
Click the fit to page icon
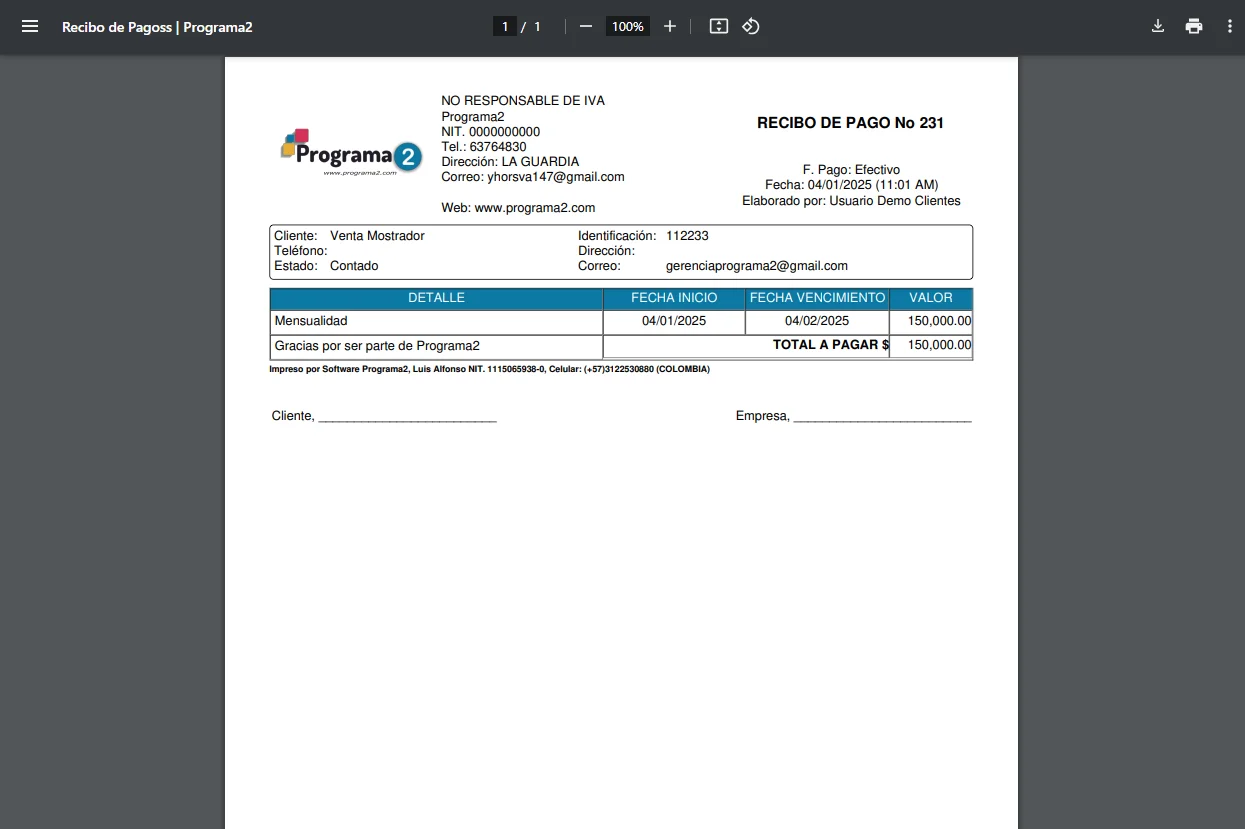[x=718, y=27]
